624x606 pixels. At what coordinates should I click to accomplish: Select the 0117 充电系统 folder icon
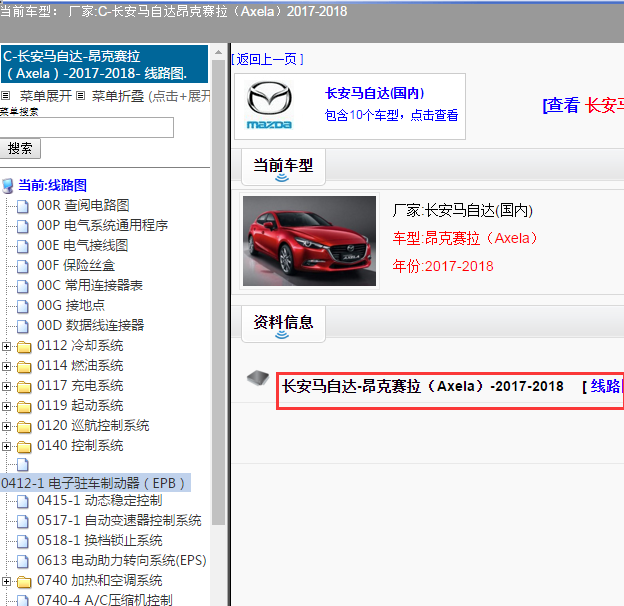pyautogui.click(x=24, y=386)
